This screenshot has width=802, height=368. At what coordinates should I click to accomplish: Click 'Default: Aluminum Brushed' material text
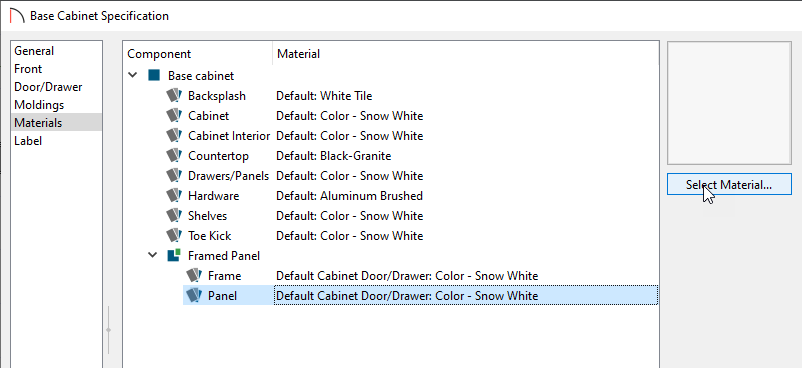(x=349, y=196)
